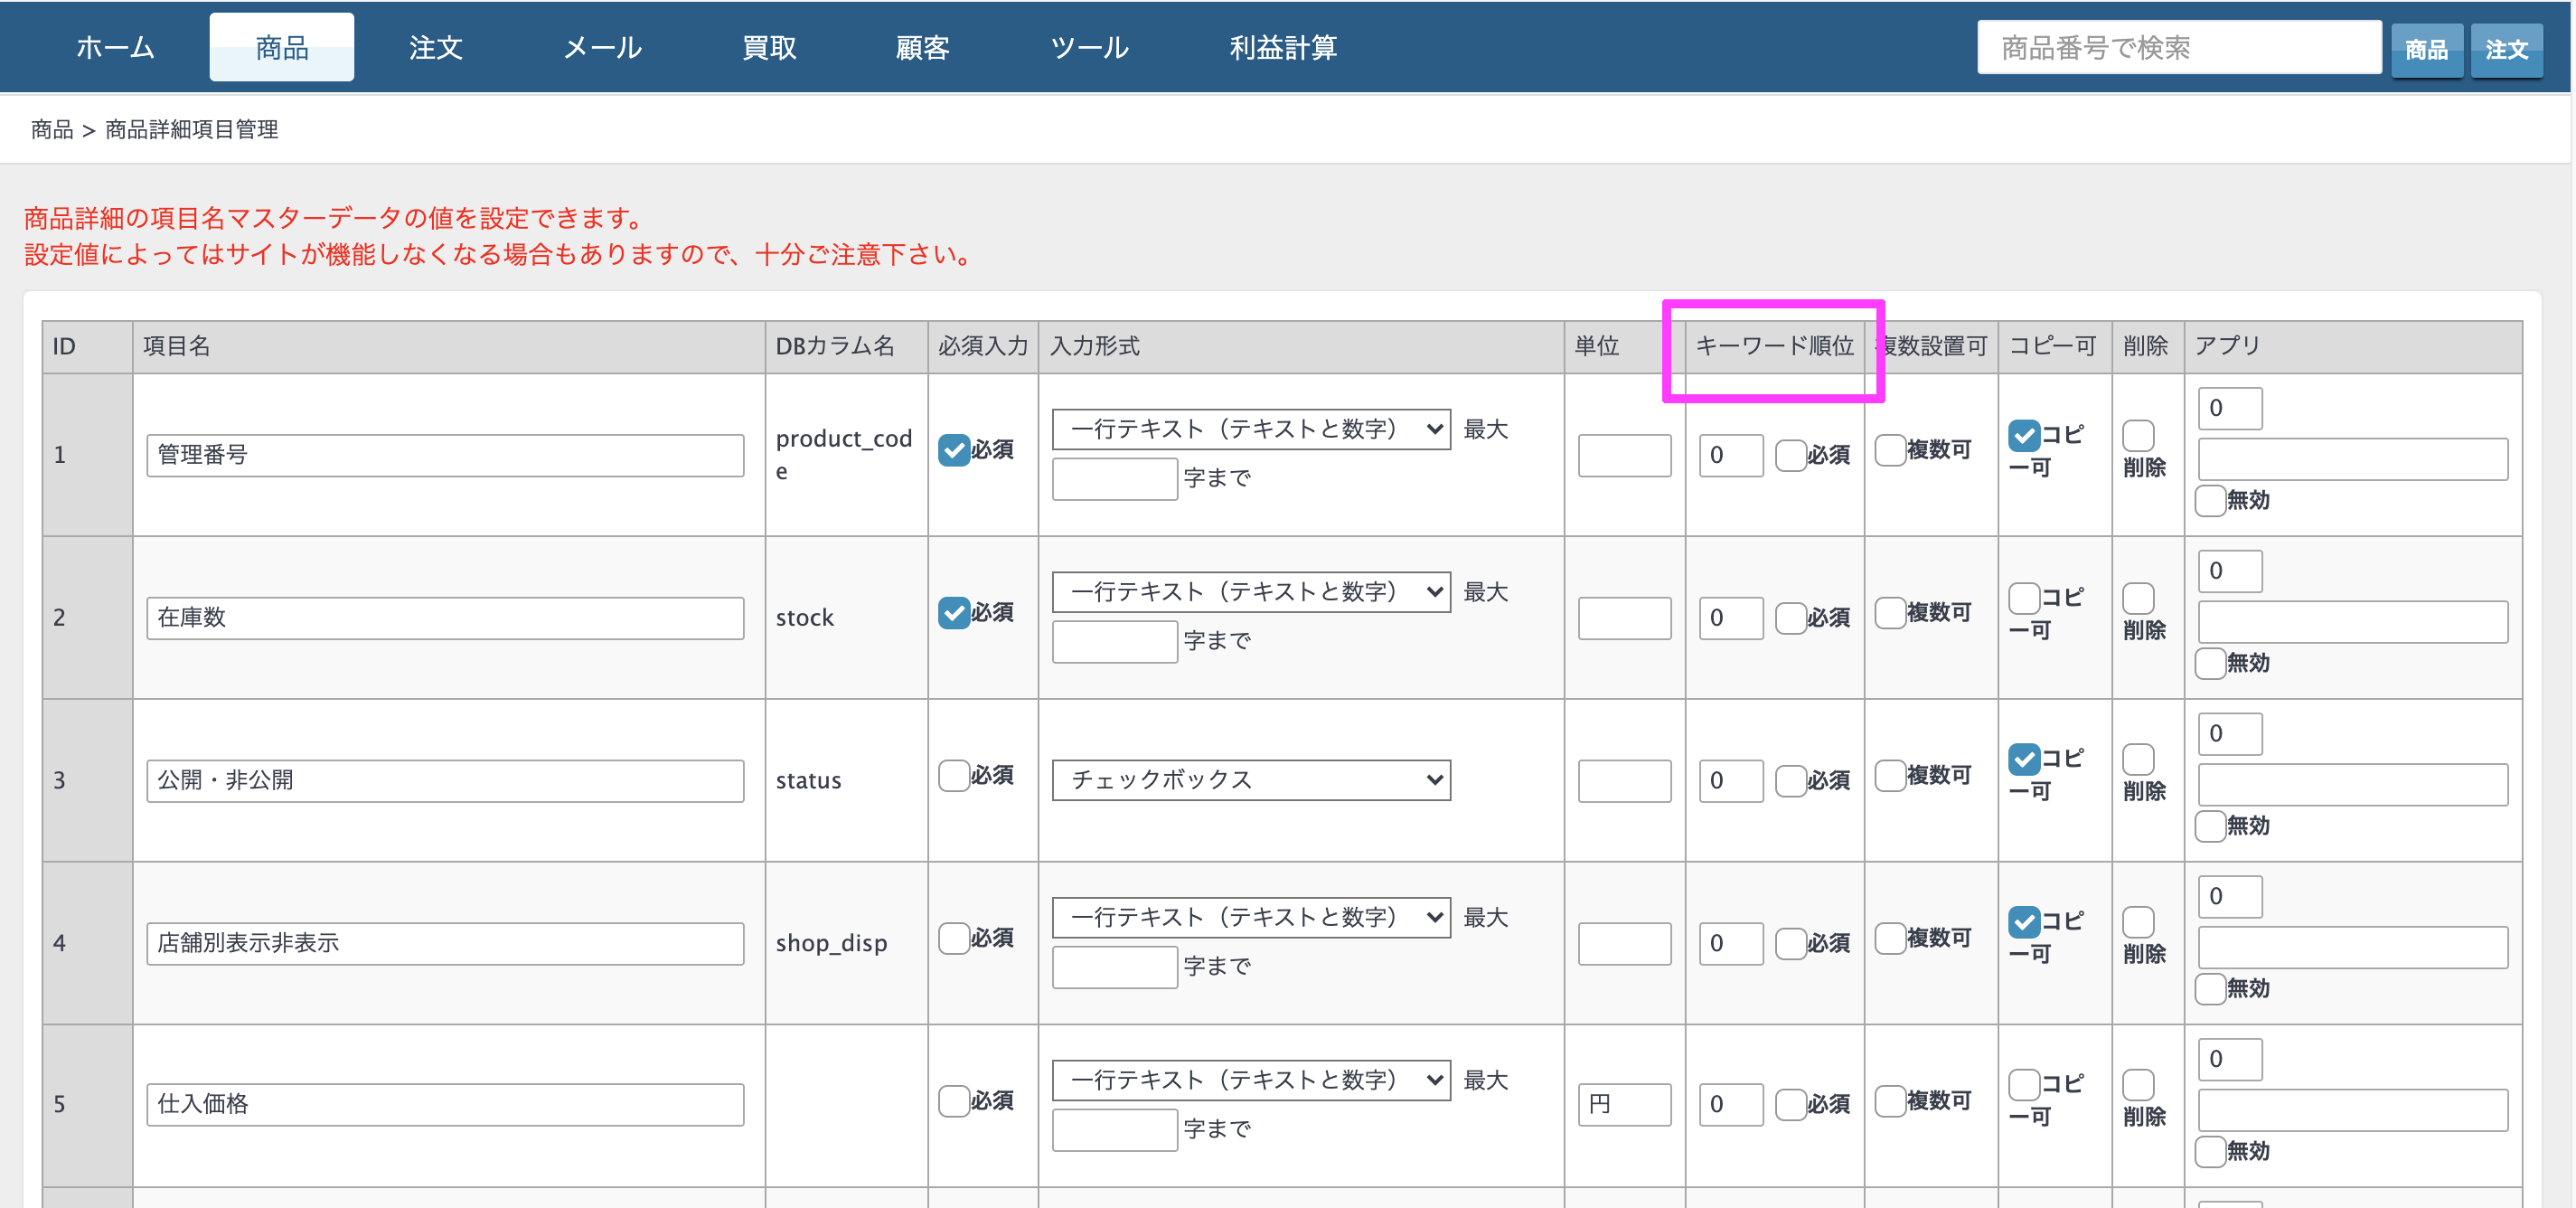2576x1208 pixels.
Task: Check コピー可 for 仕入価格
Action: click(2024, 1084)
